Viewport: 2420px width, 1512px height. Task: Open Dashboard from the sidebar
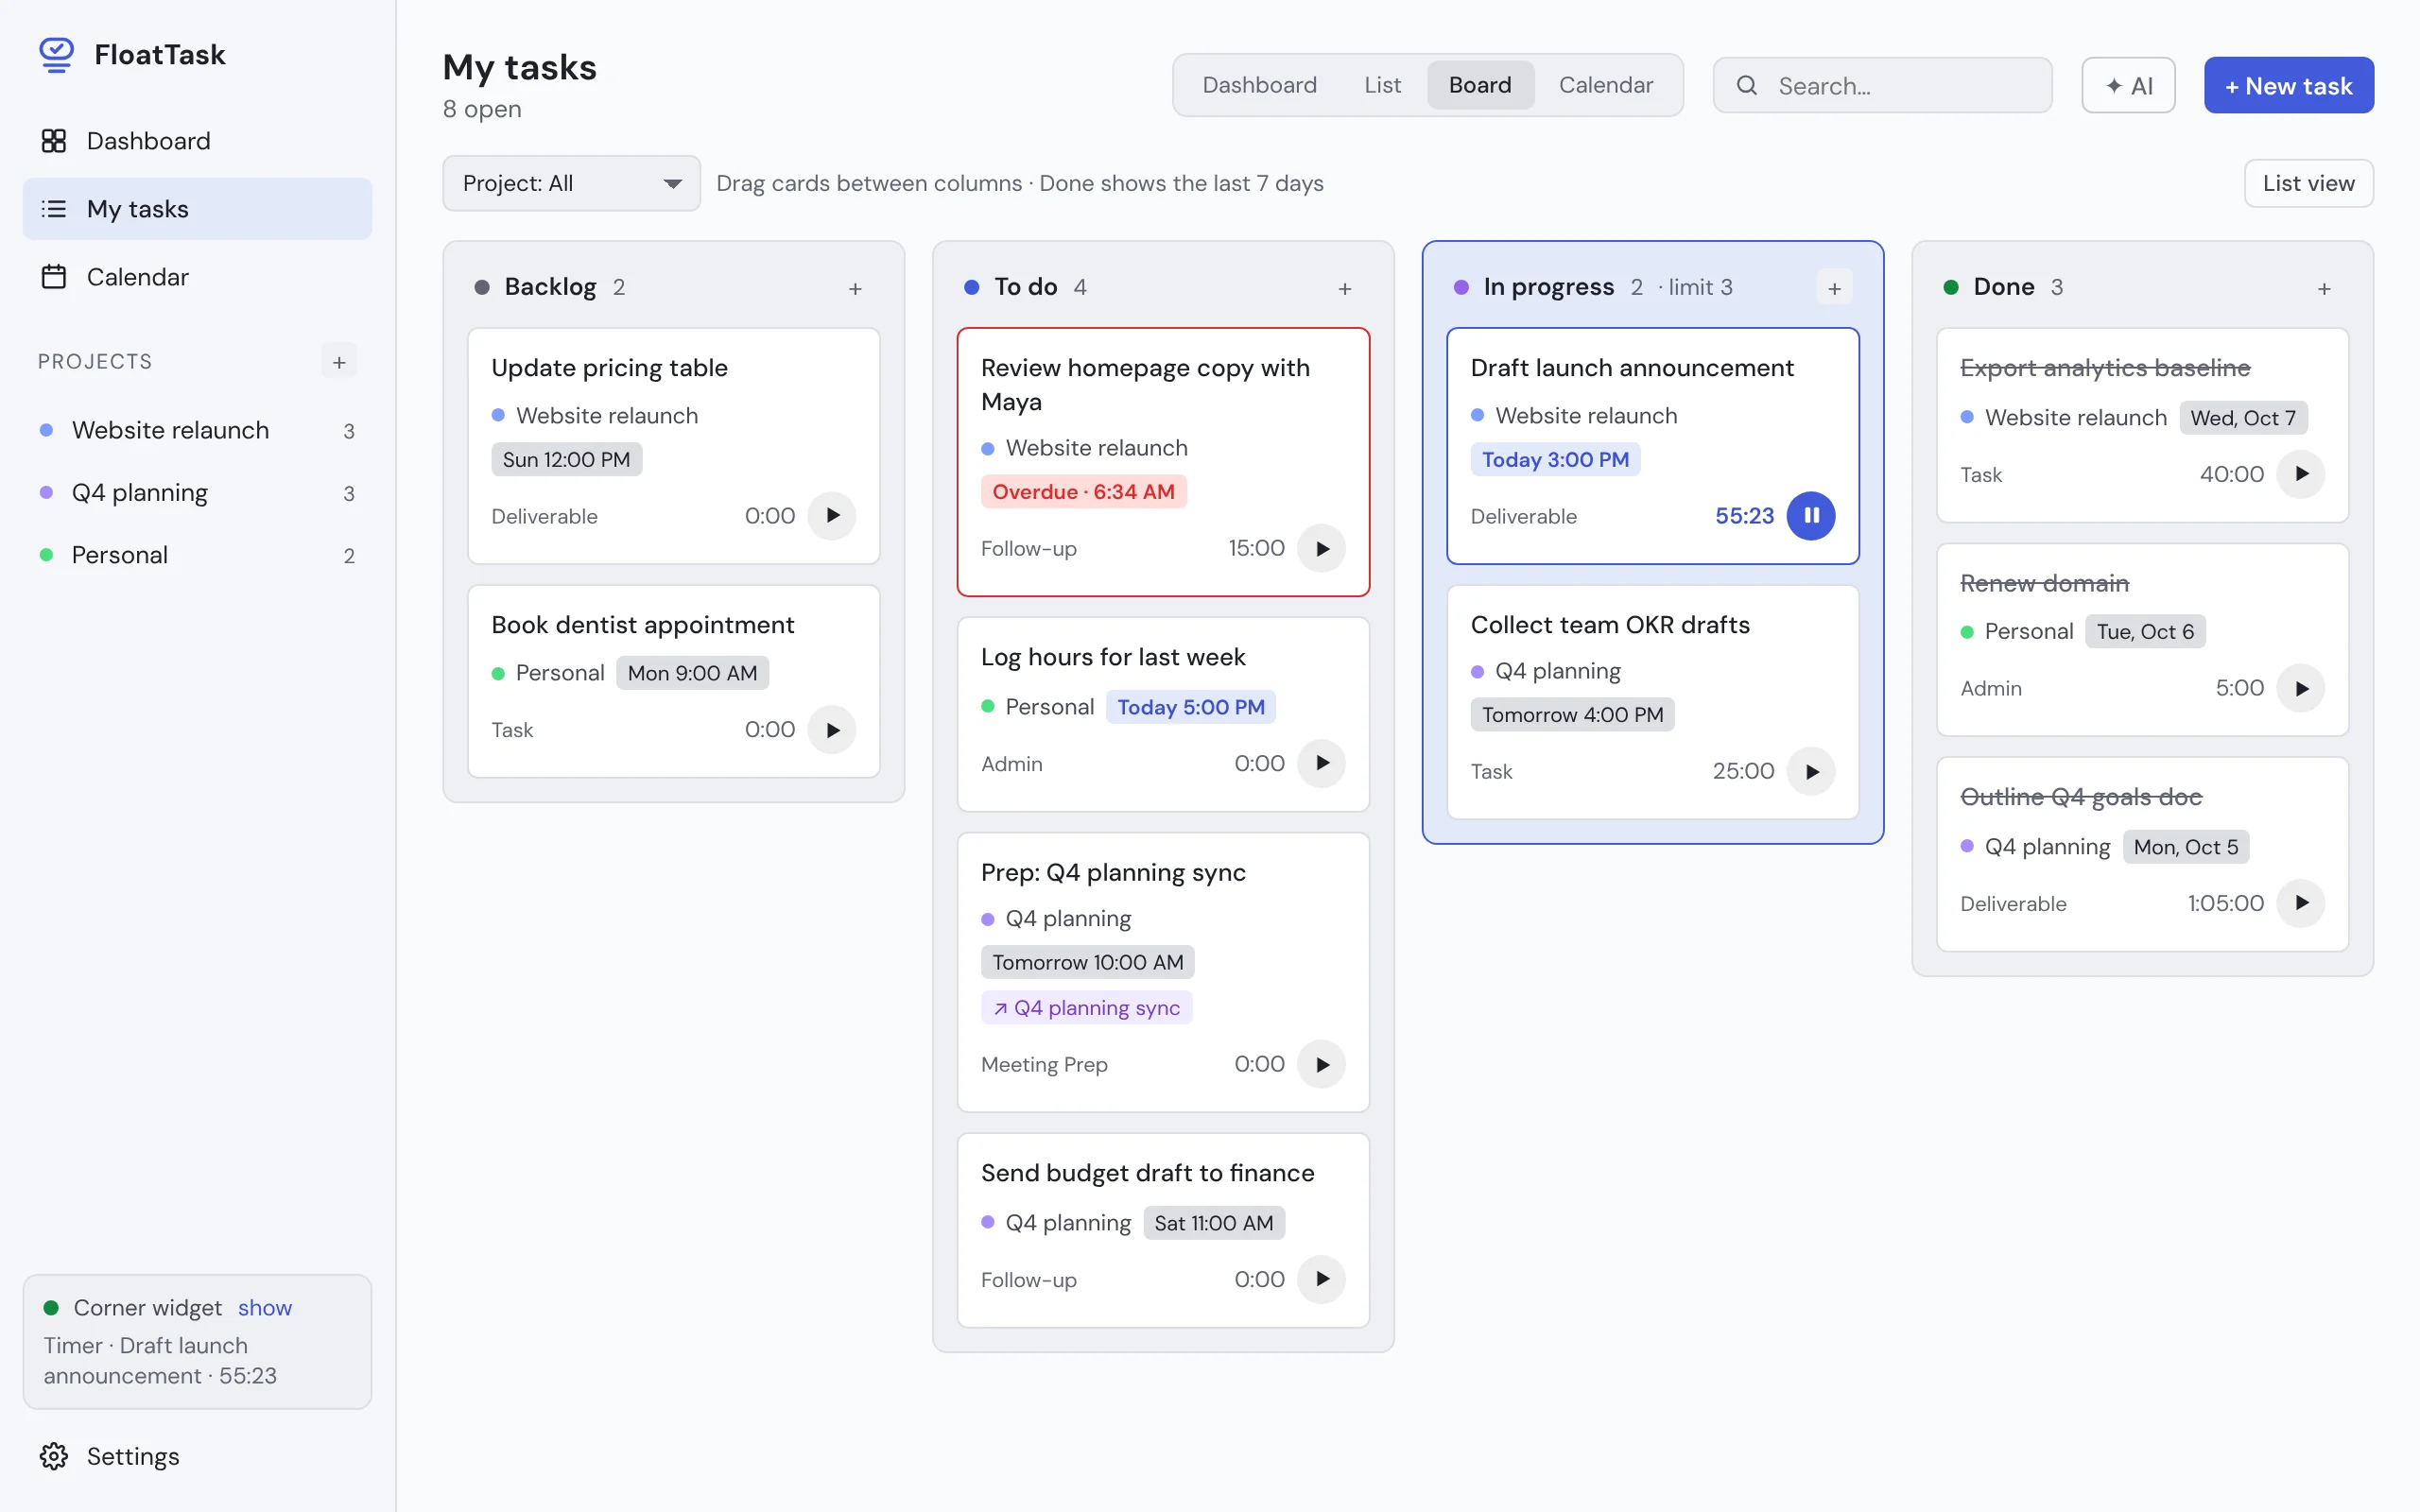(x=197, y=141)
